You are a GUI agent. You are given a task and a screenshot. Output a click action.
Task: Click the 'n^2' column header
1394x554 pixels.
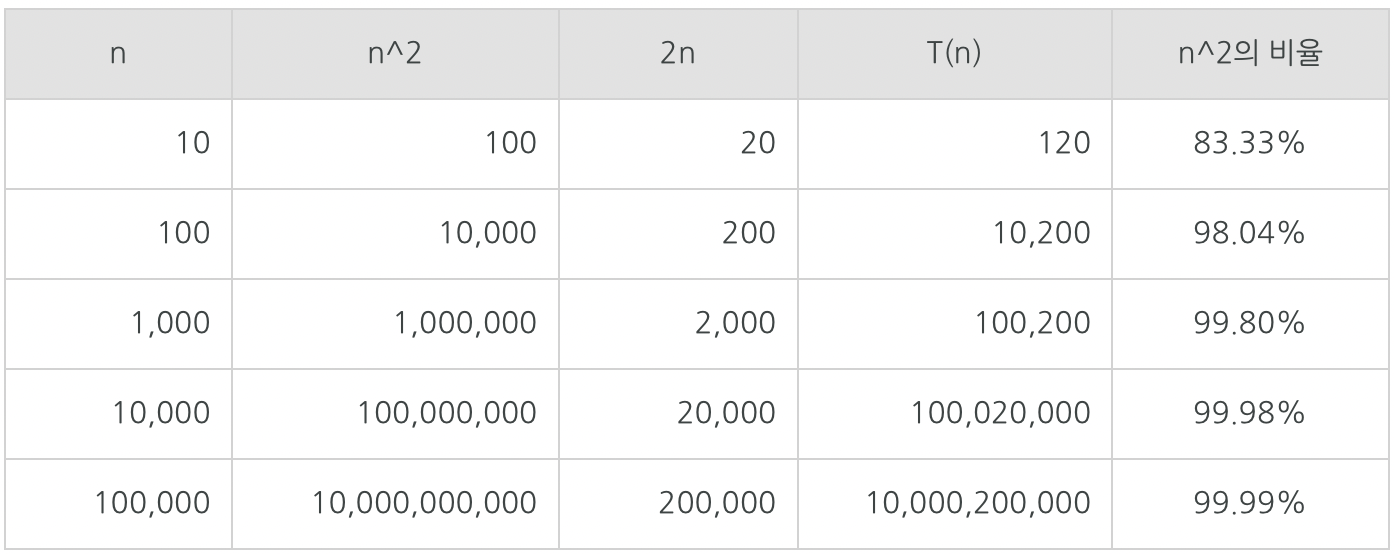393,53
